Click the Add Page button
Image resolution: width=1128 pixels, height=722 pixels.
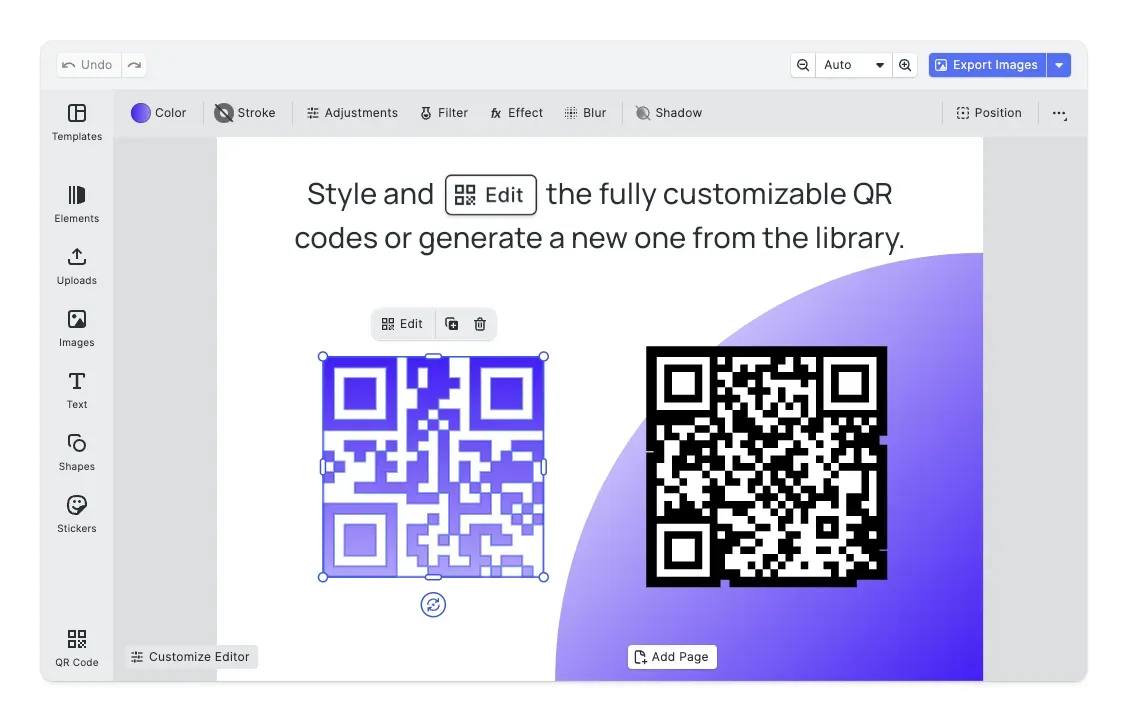point(672,657)
